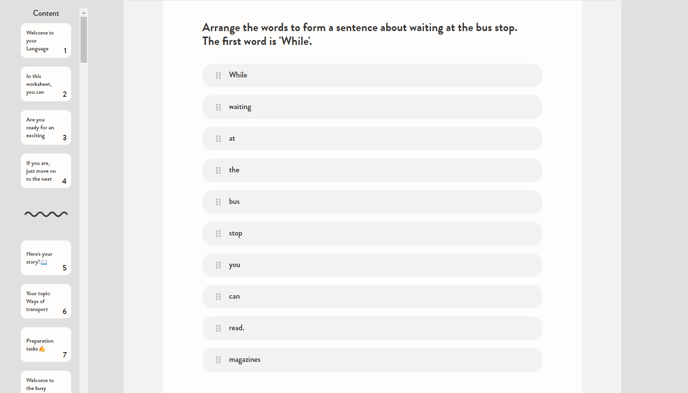Click the drag handle next to 'waiting'
Image resolution: width=688 pixels, height=393 pixels.
point(218,107)
